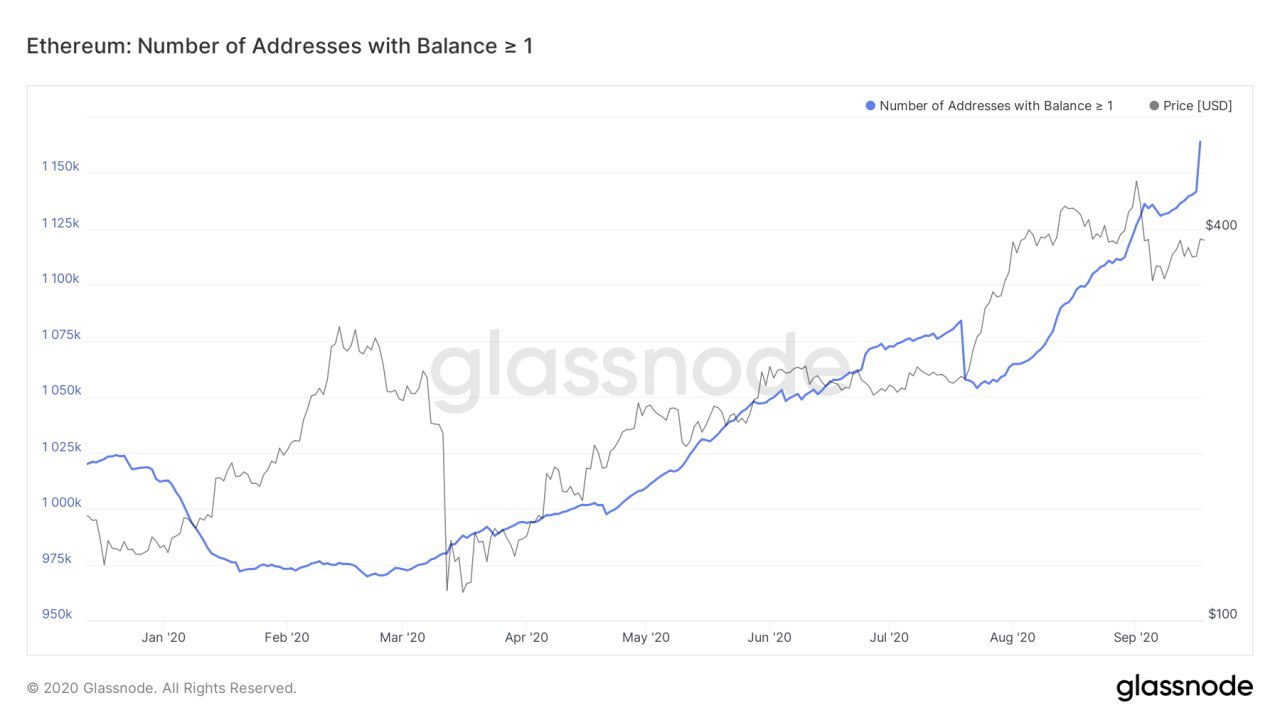The image size is (1280, 720).
Task: Select the Sep '20 x-axis label
Action: tap(1136, 637)
